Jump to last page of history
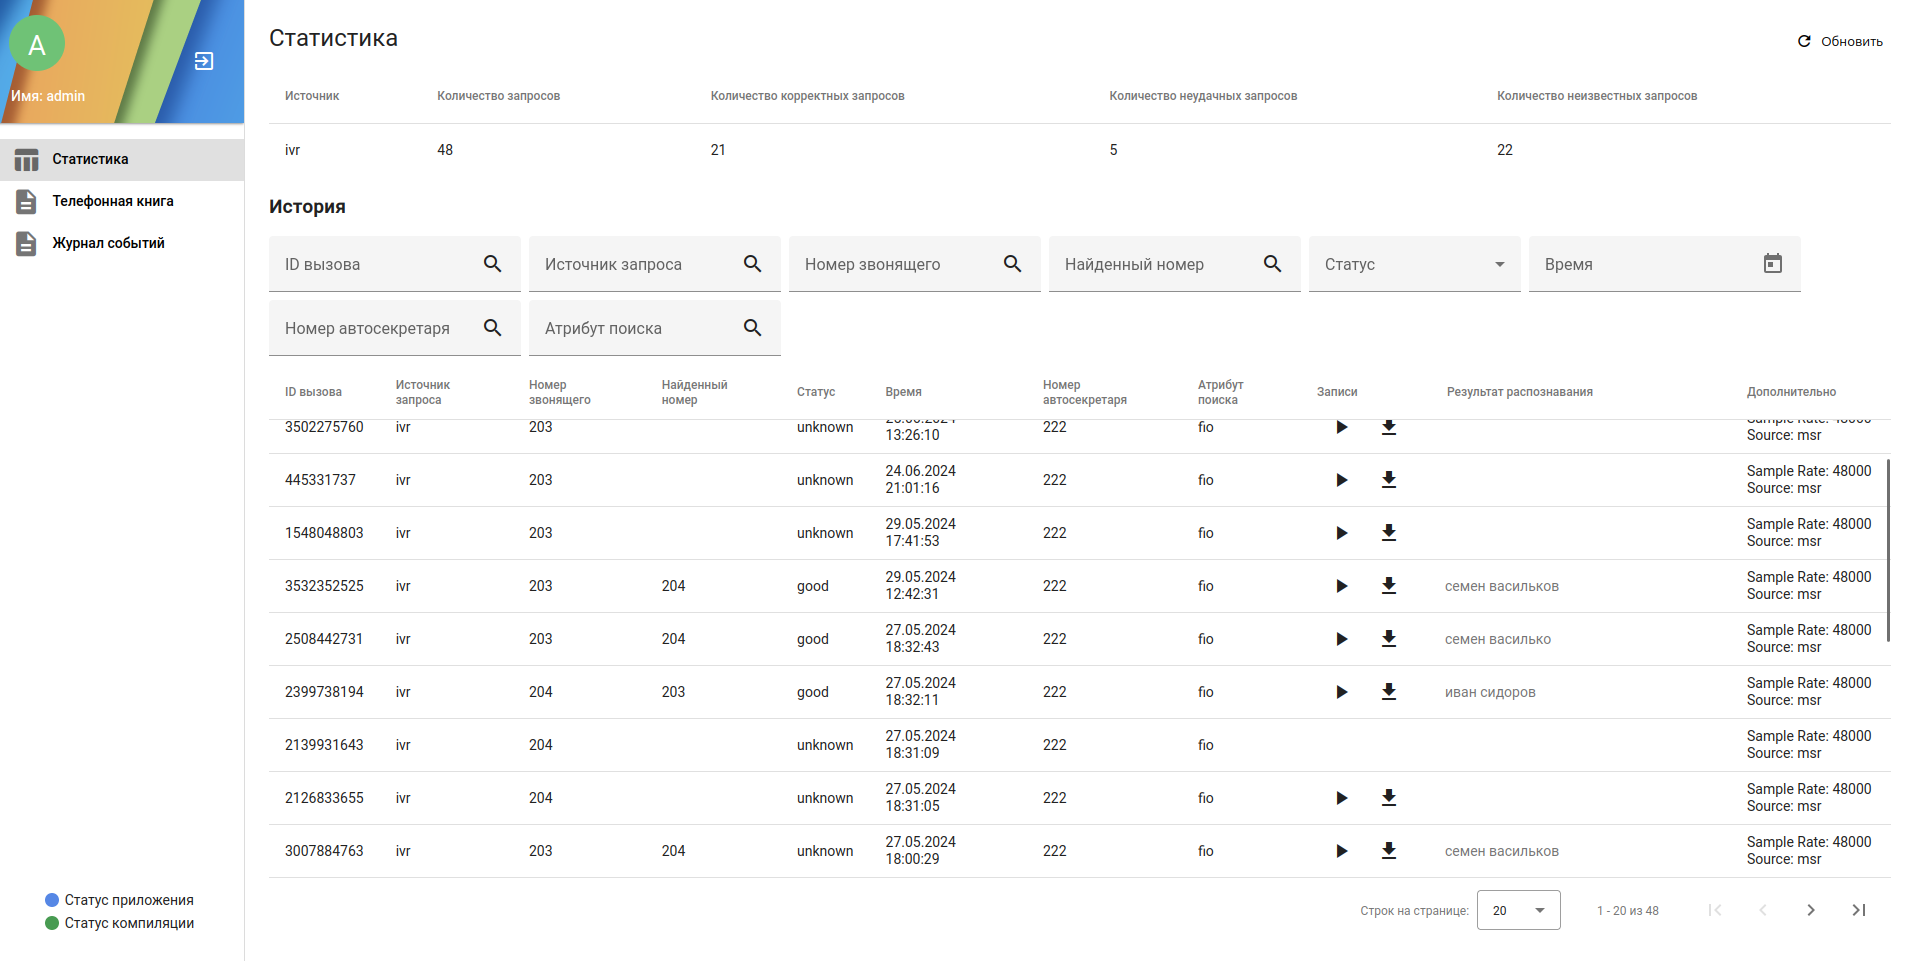 pyautogui.click(x=1858, y=910)
